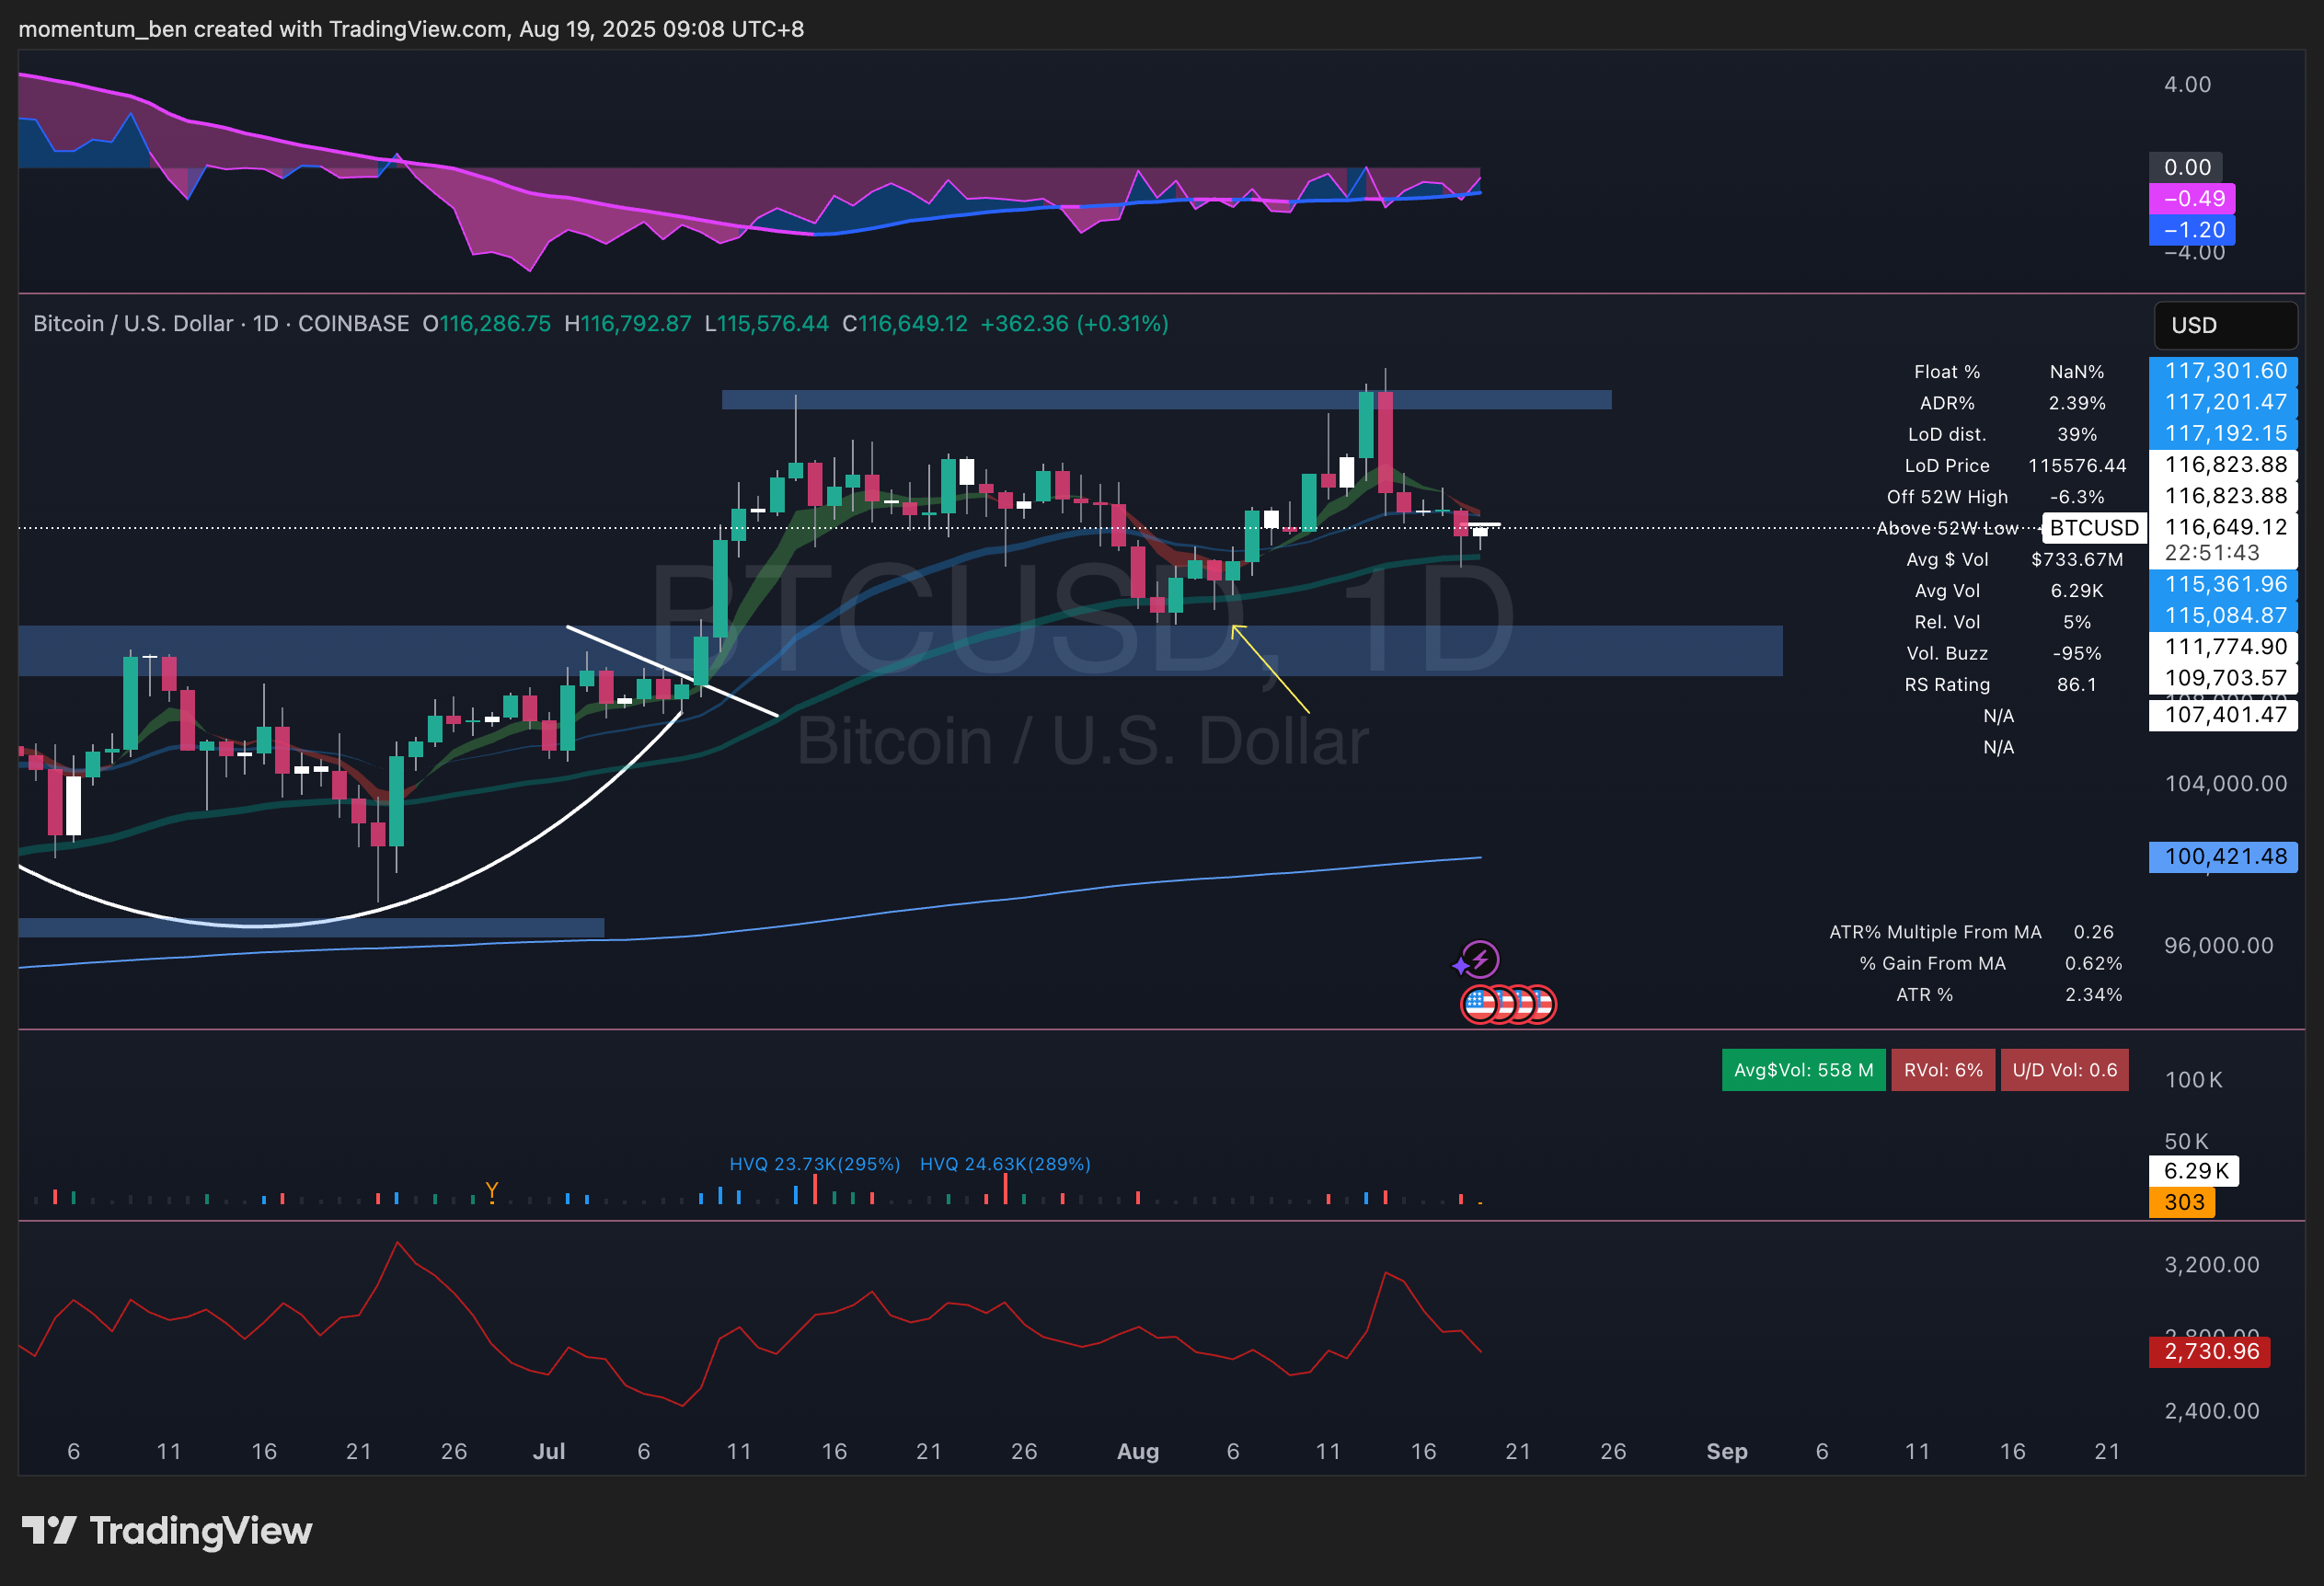The height and width of the screenshot is (1586, 2324).
Task: Click the HVQ 24.63K(289%) volume label
Action: [1004, 1164]
